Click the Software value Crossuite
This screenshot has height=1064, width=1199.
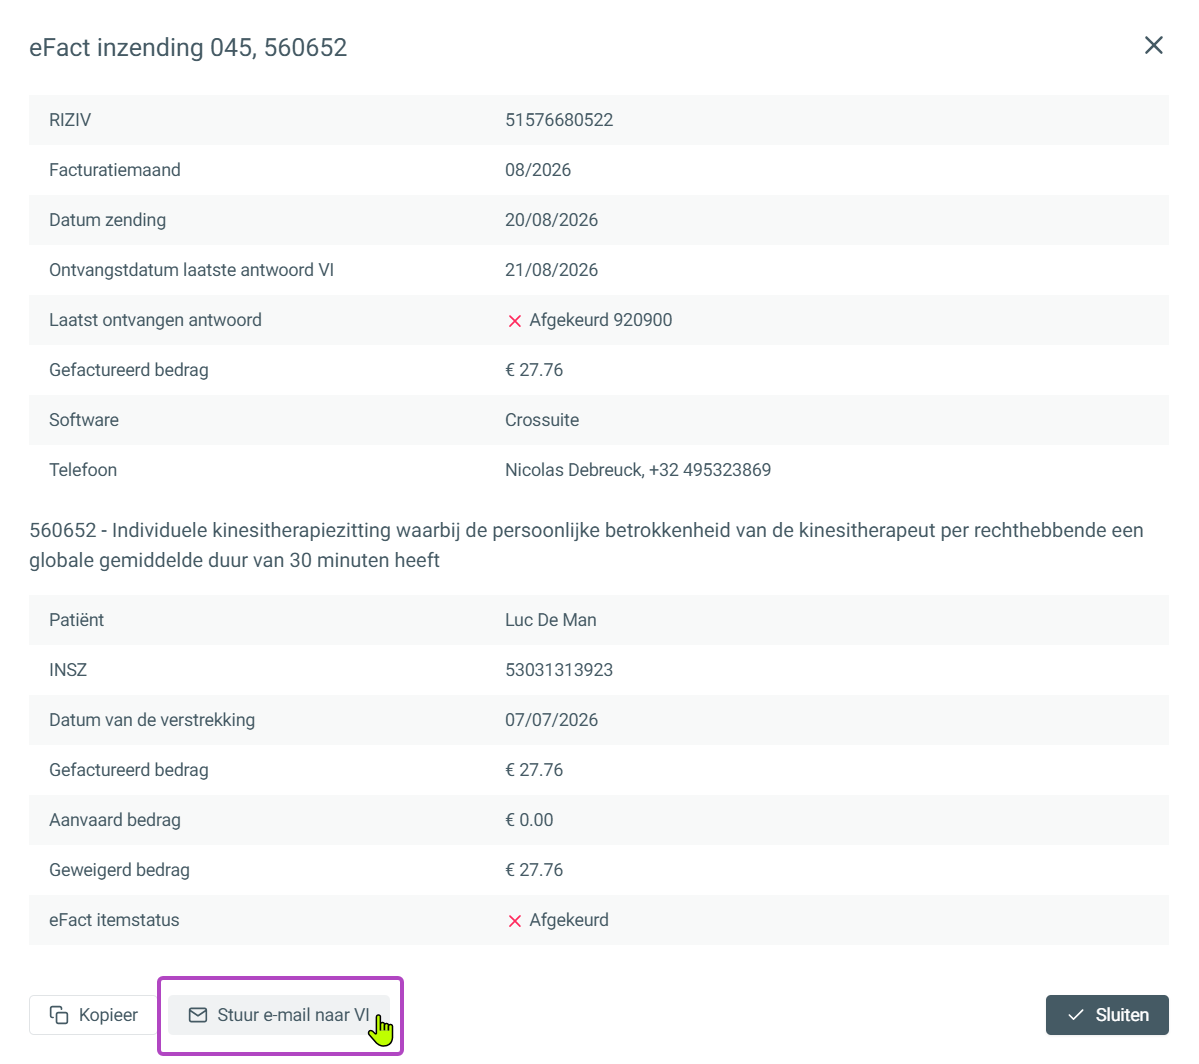542,420
